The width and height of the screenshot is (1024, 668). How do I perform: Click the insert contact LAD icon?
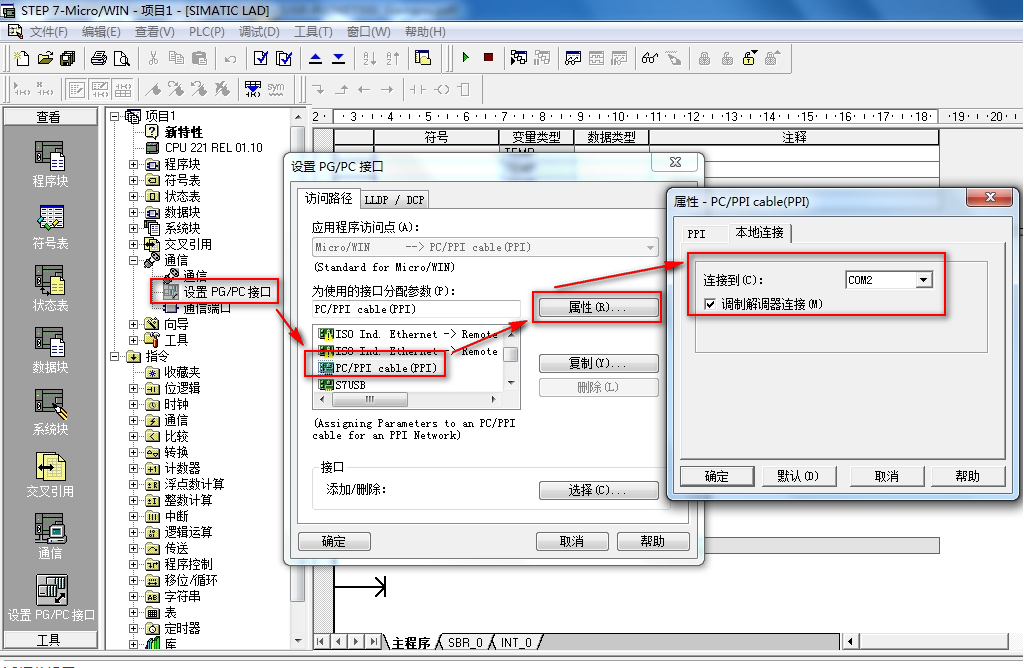[418, 89]
